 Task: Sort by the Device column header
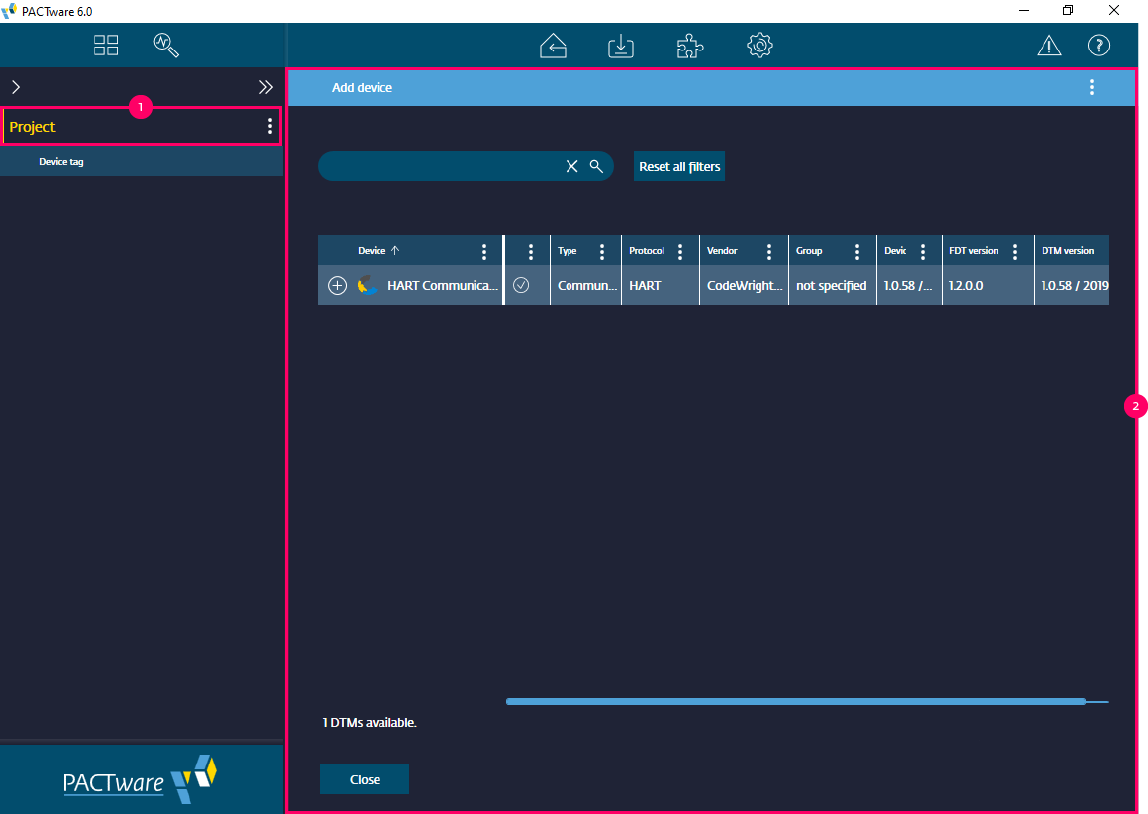(379, 250)
